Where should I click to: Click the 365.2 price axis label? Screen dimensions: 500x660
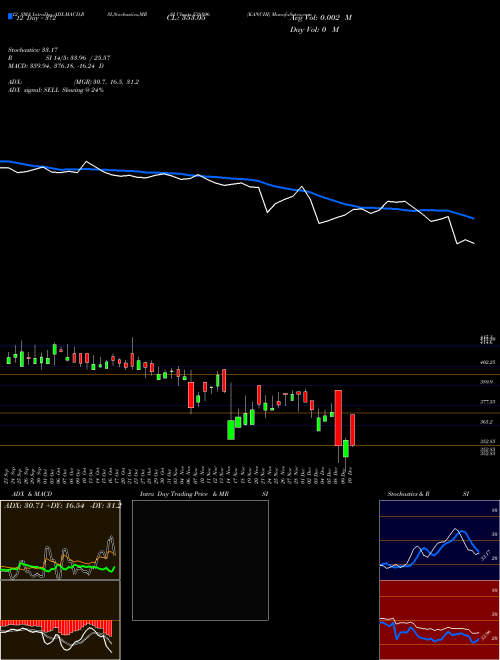point(486,422)
